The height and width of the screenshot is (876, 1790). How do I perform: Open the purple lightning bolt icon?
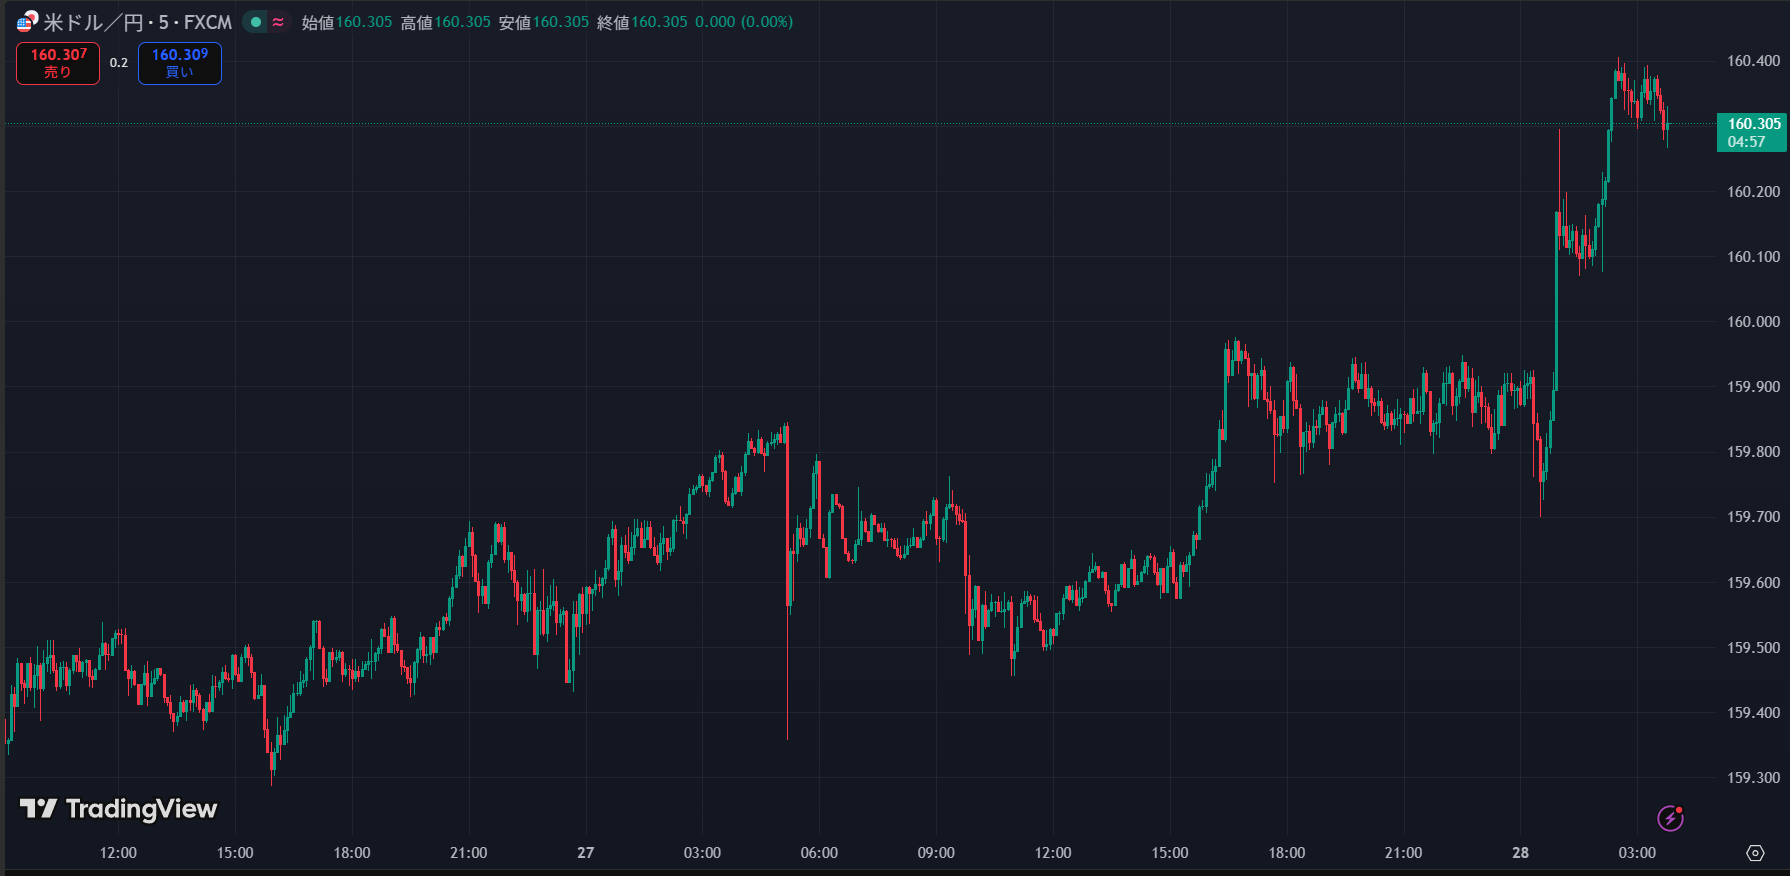(1670, 818)
